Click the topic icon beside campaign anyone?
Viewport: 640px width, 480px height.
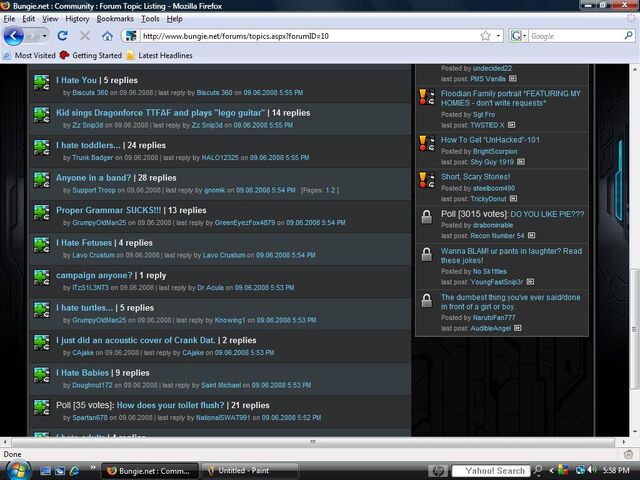[x=42, y=278]
